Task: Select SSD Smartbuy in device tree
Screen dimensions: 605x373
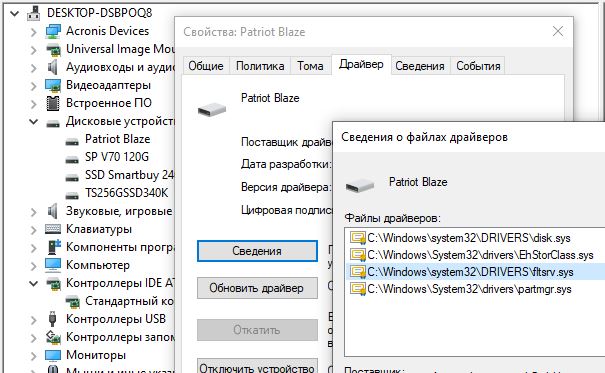Action: point(129,175)
